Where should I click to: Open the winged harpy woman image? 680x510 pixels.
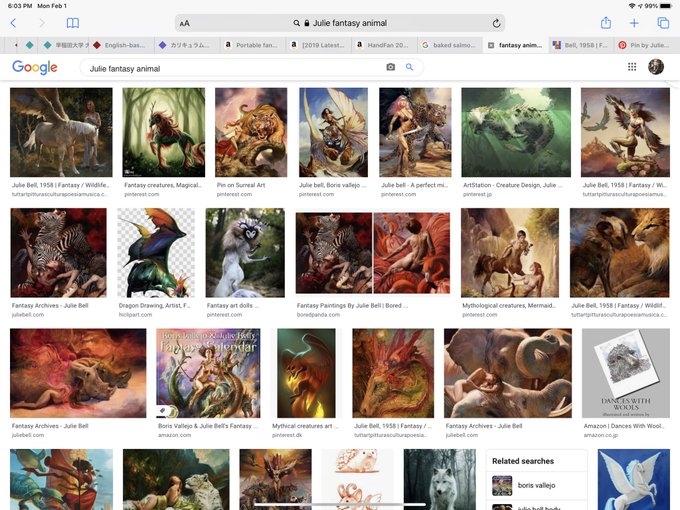click(625, 132)
